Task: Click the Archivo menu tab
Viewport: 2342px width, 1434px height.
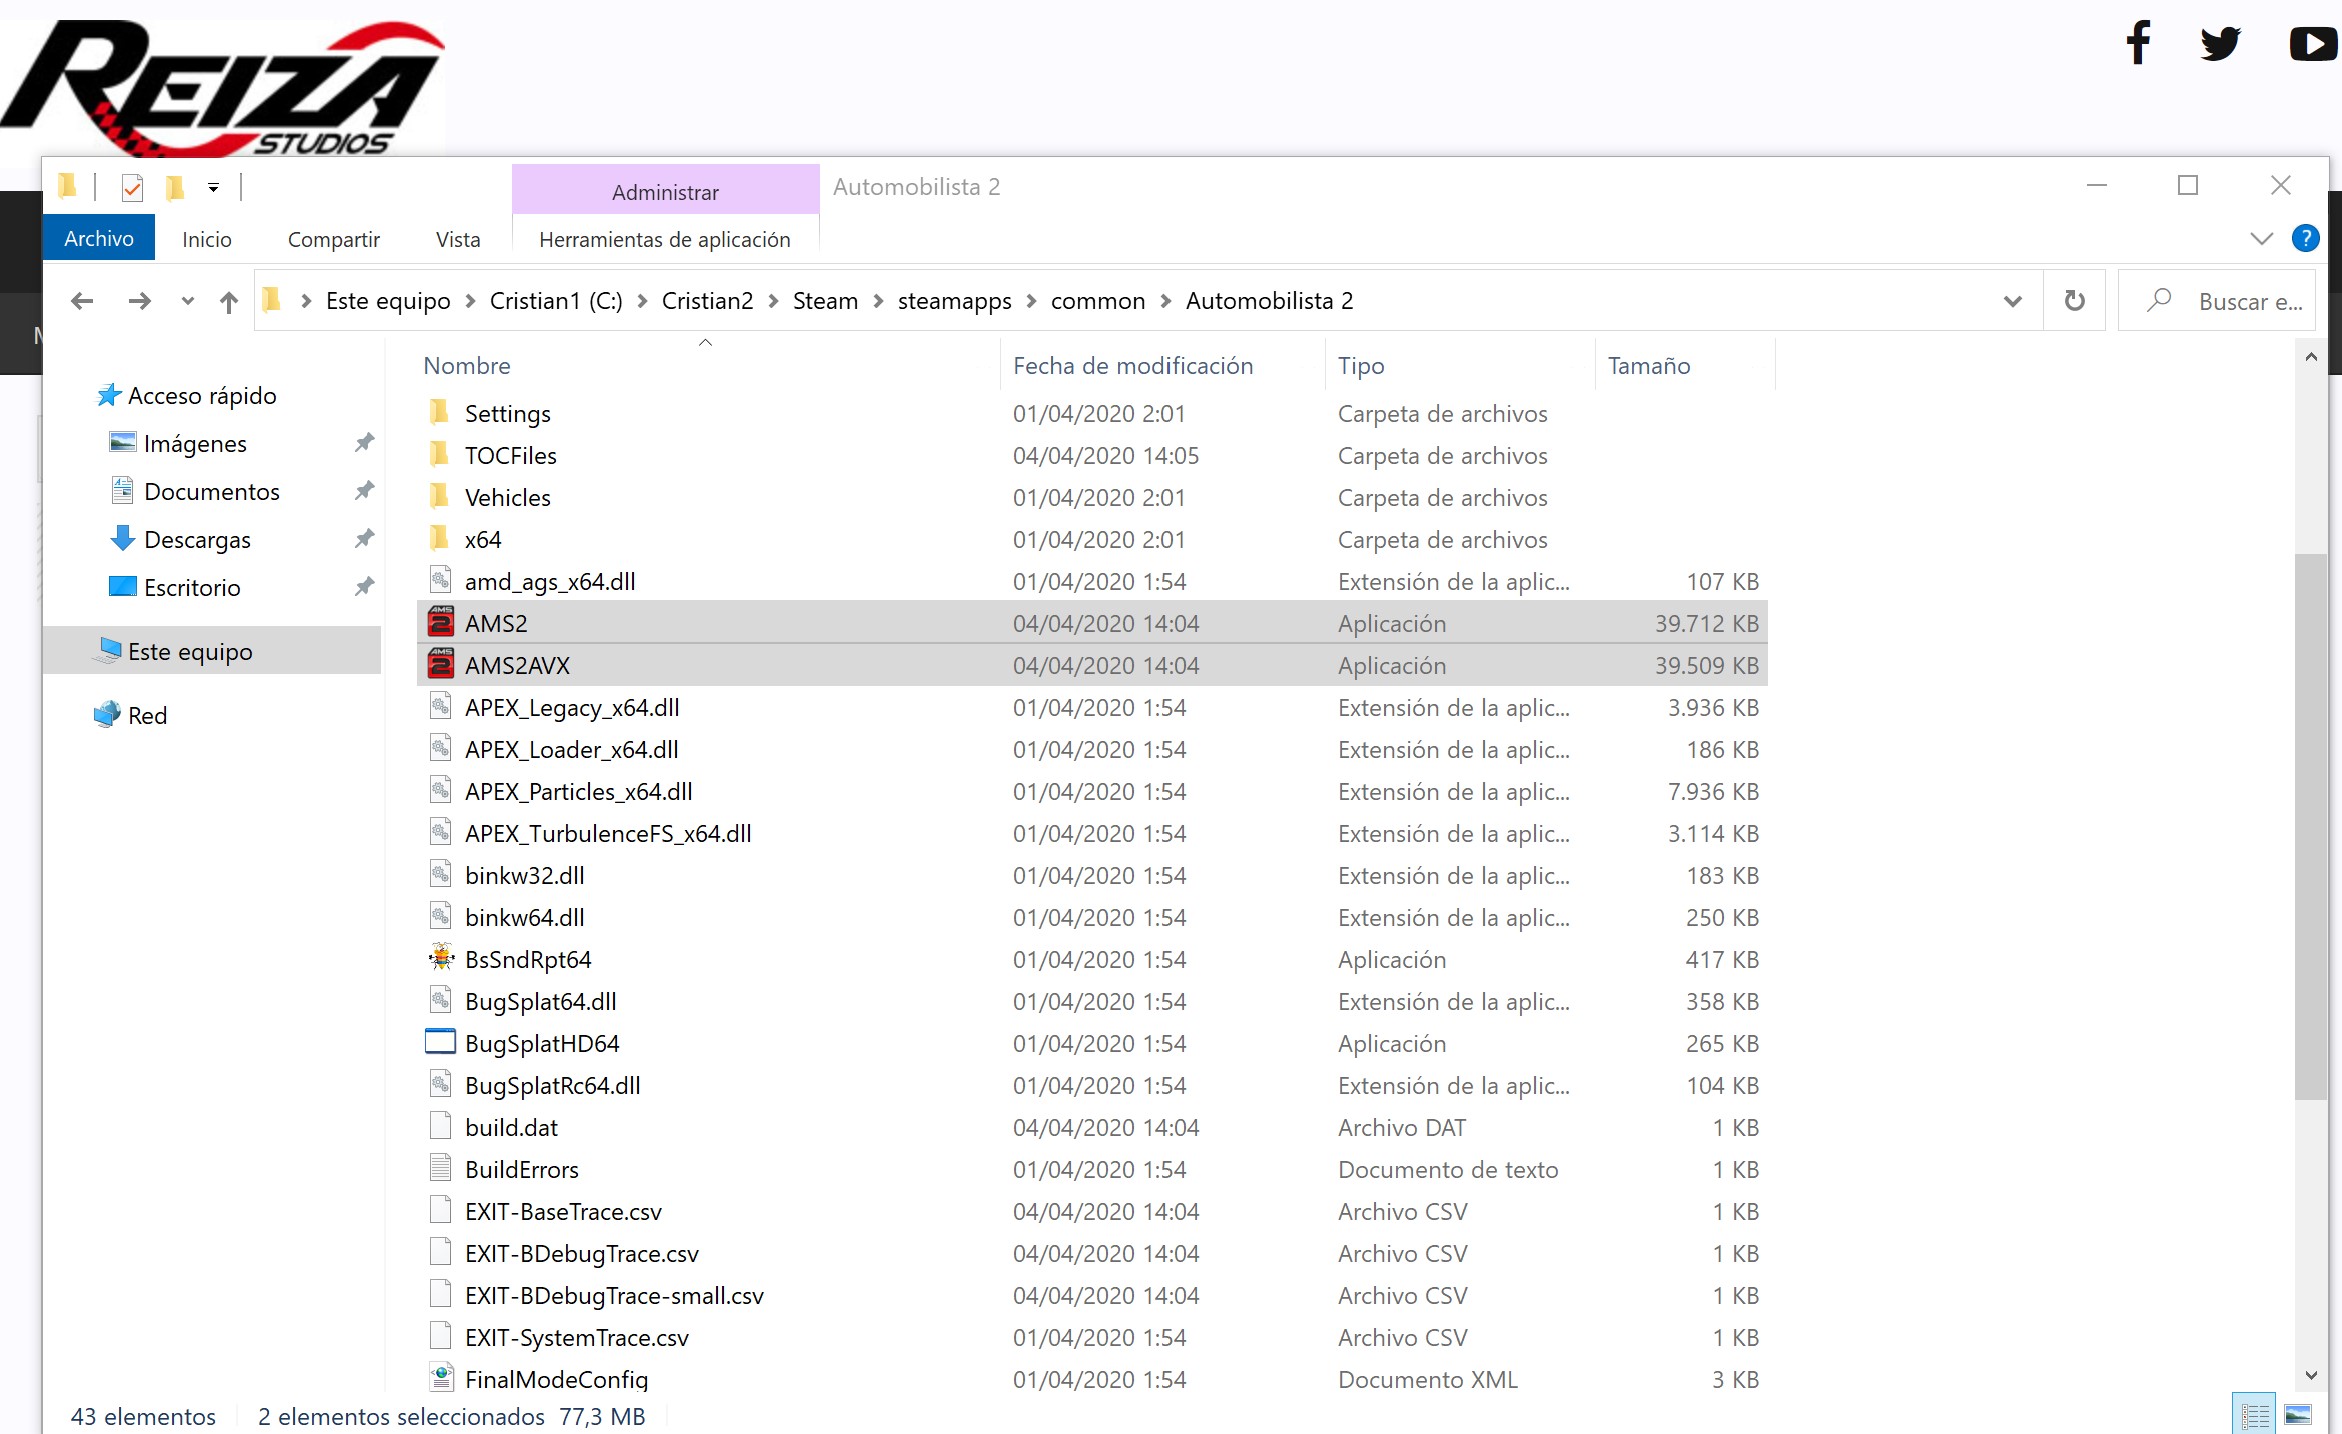Action: pos(100,238)
